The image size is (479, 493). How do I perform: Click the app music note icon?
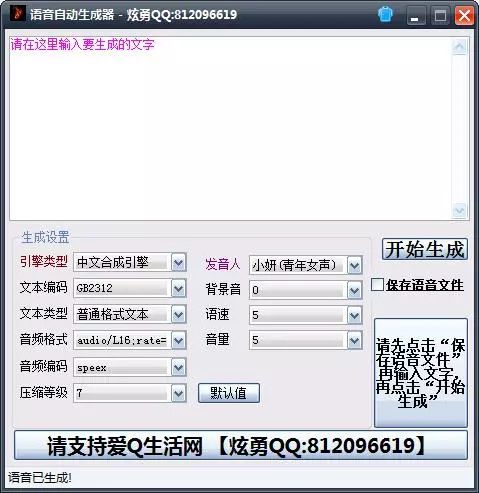click(17, 14)
